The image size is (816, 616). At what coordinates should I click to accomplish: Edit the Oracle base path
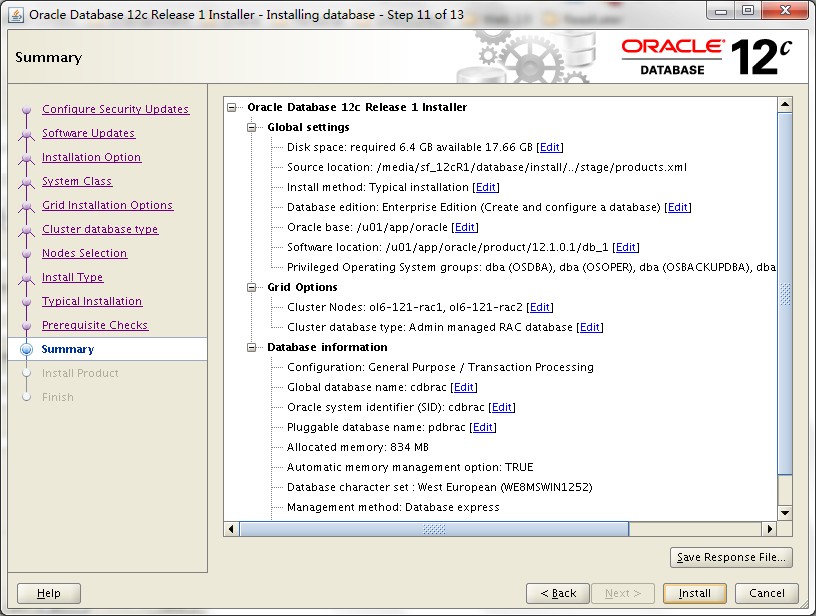[x=465, y=227]
